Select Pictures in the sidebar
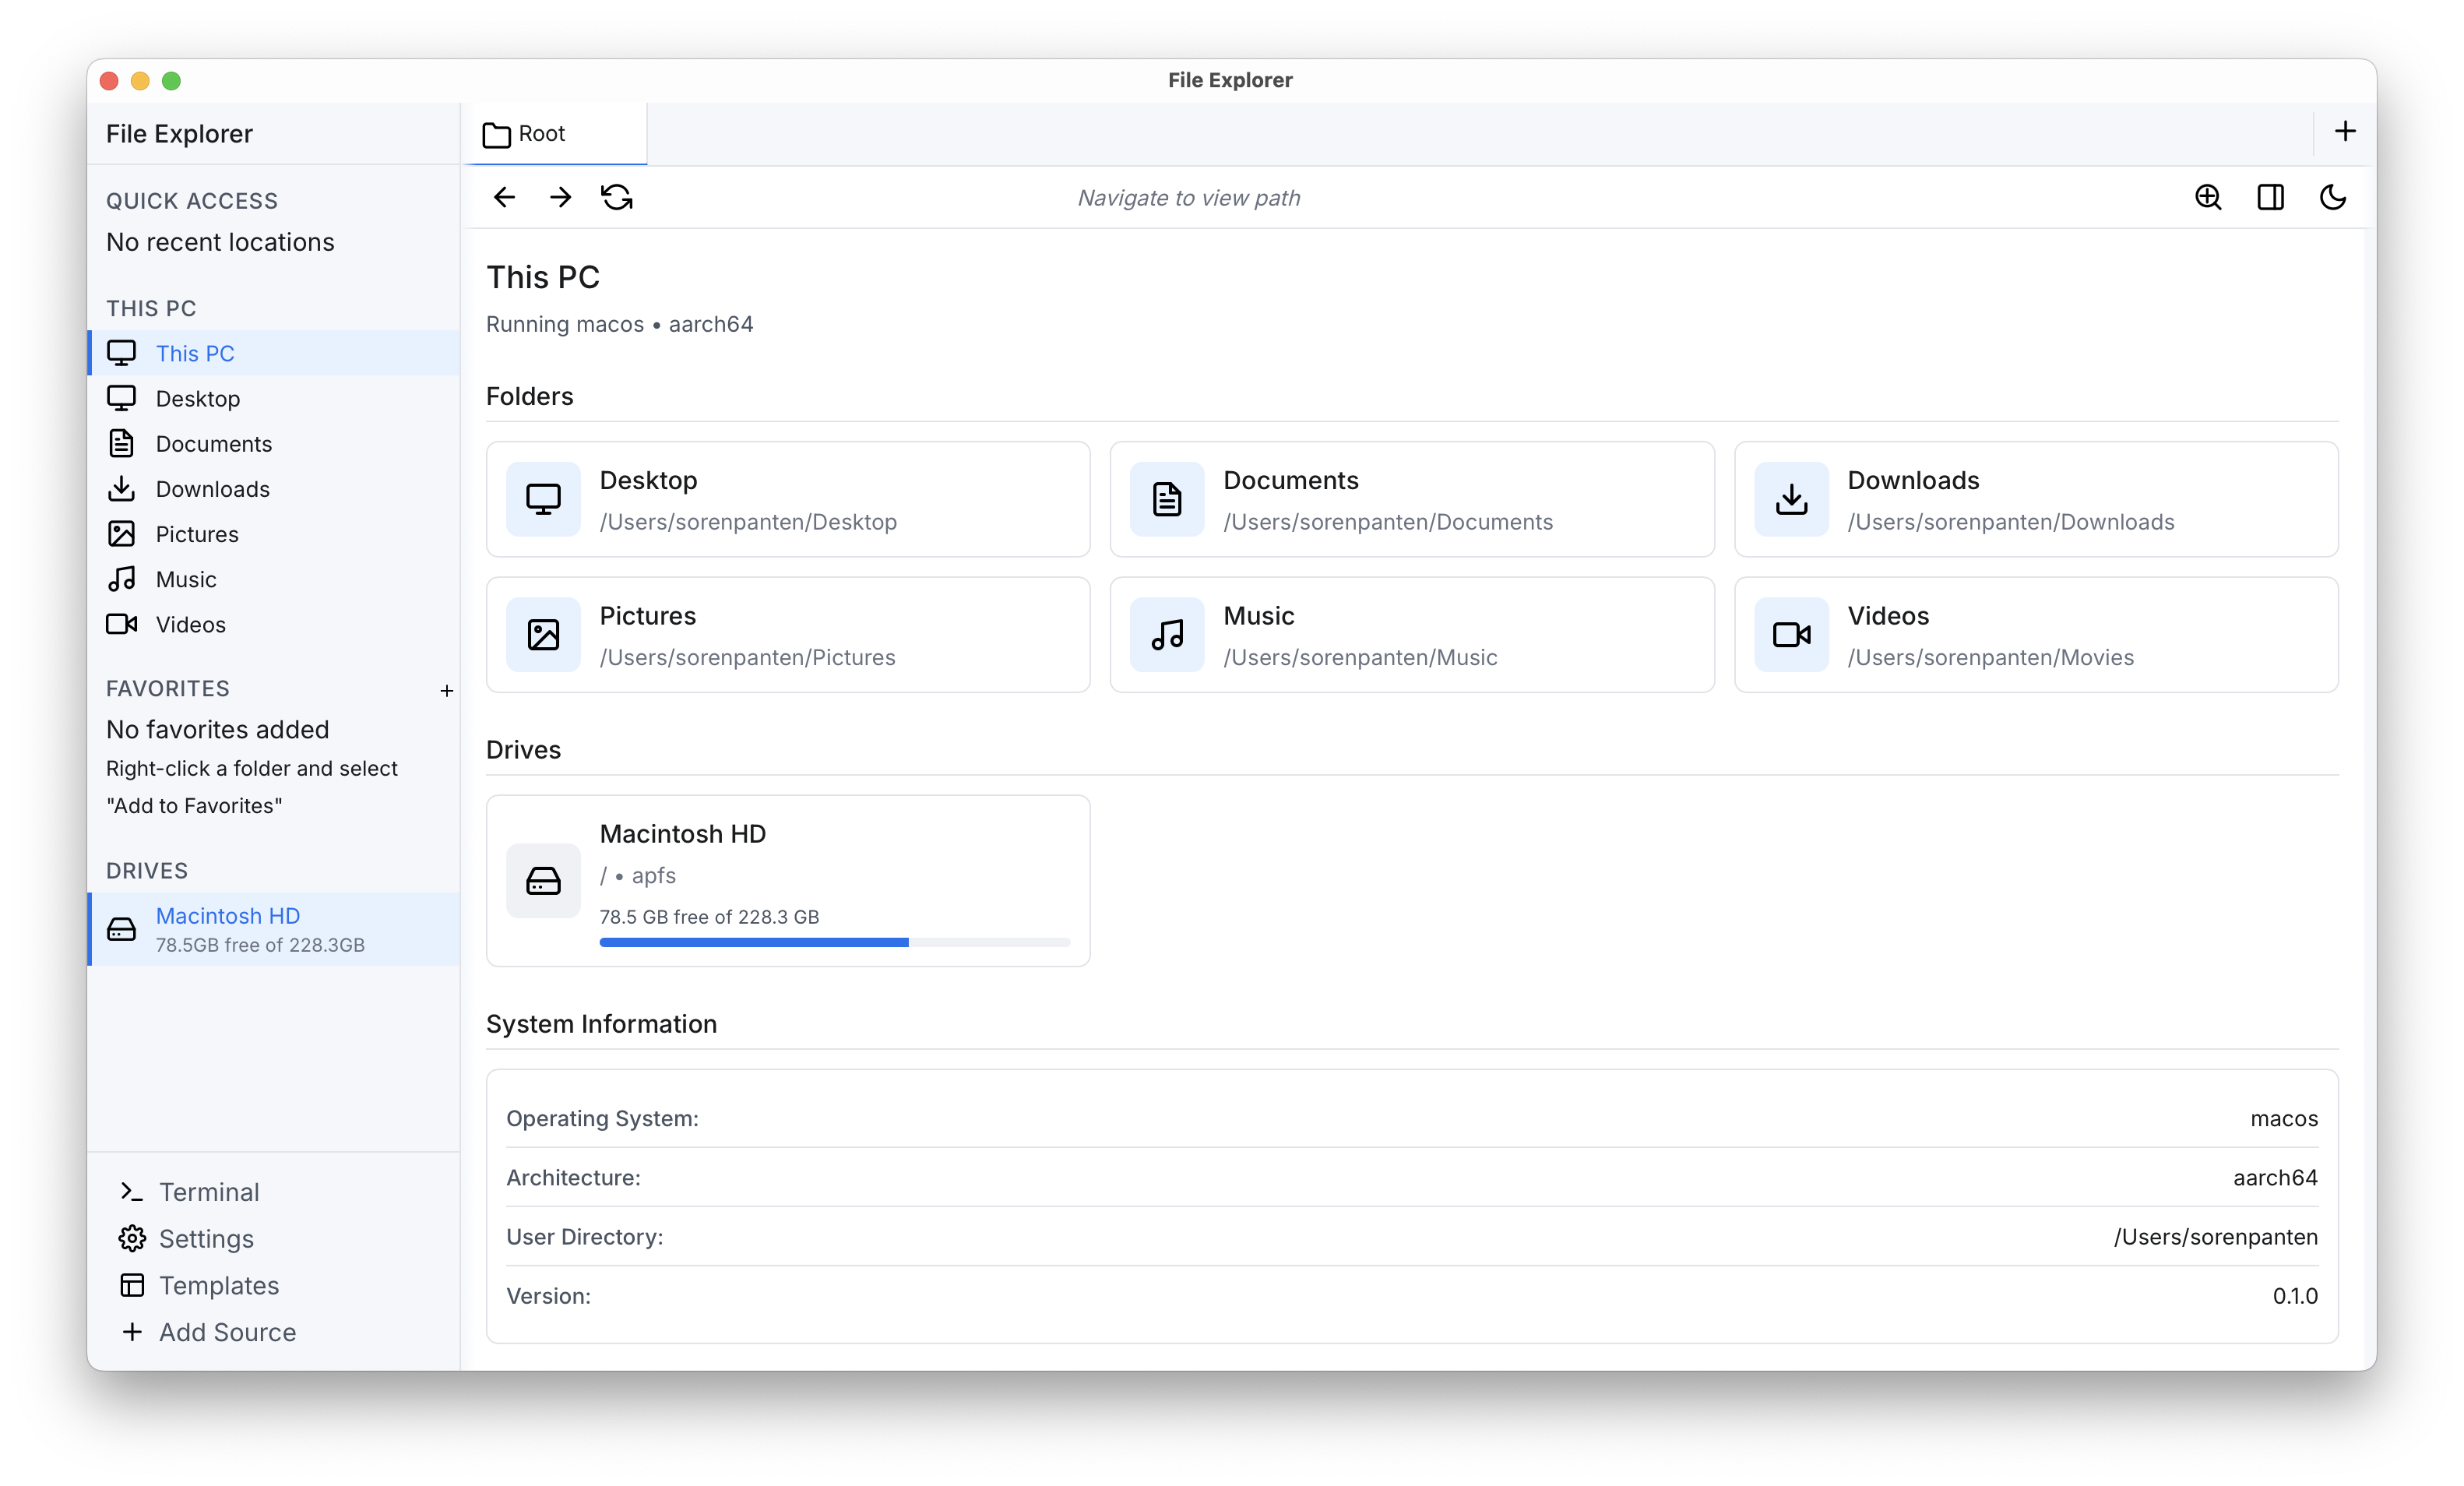Viewport: 2464px width, 1486px height. pos(197,534)
